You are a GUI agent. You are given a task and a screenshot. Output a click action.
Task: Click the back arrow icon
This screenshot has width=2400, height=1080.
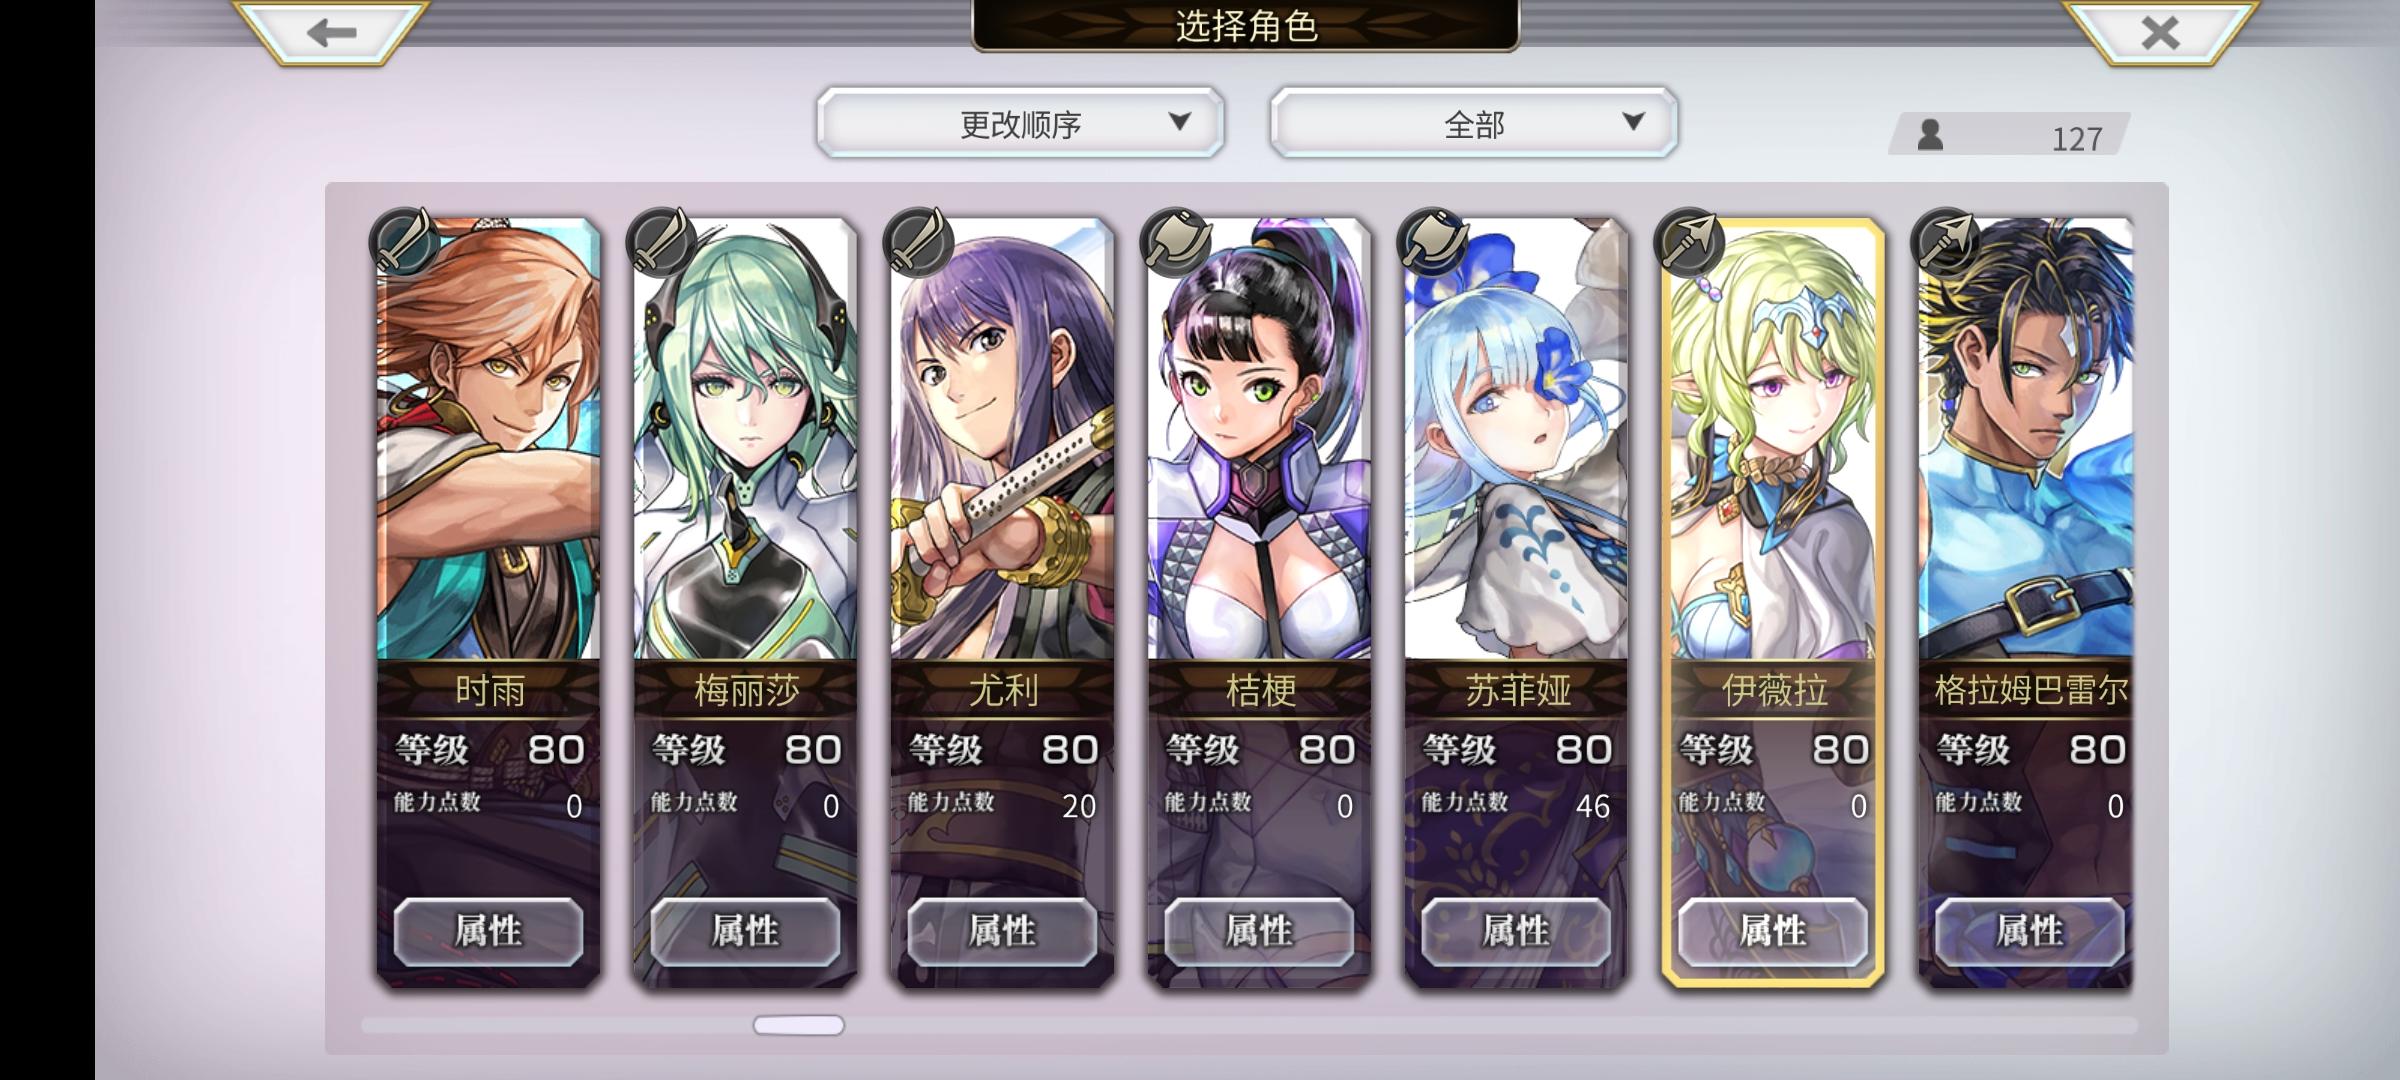331,33
